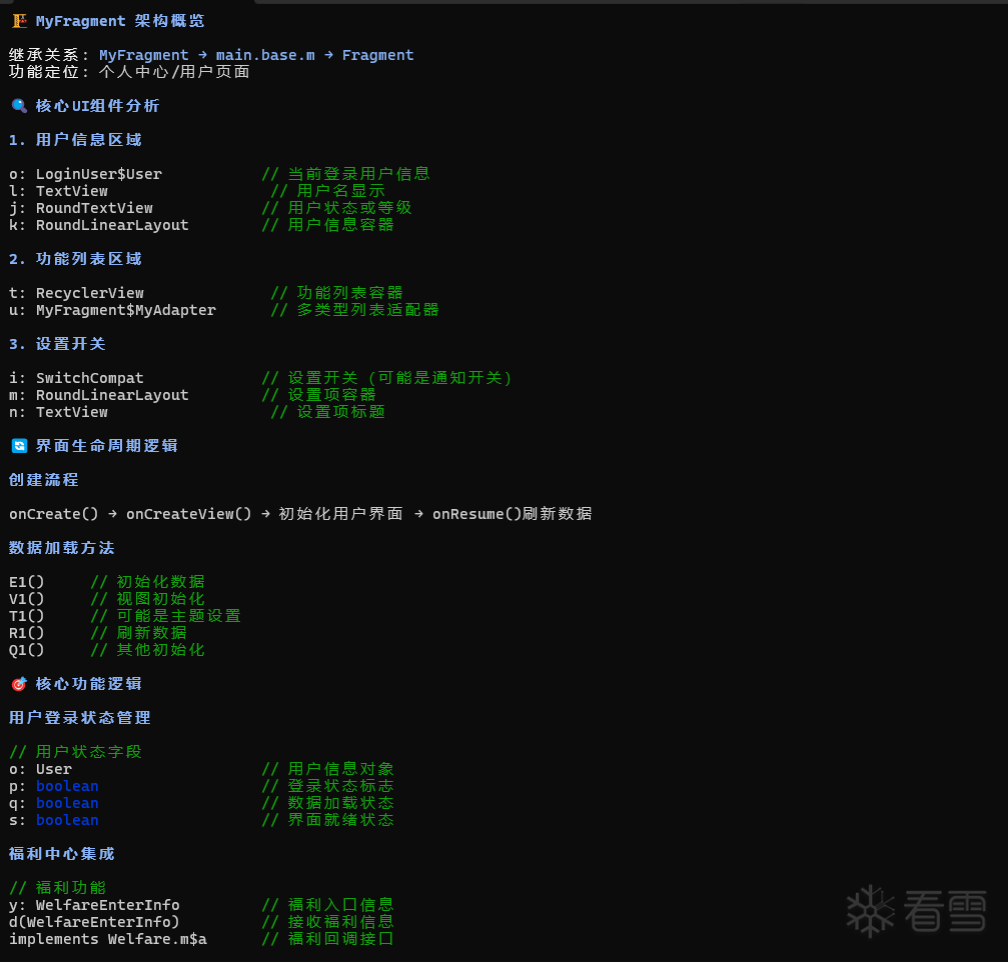Click the comment '// 福利功能'

tap(57, 888)
